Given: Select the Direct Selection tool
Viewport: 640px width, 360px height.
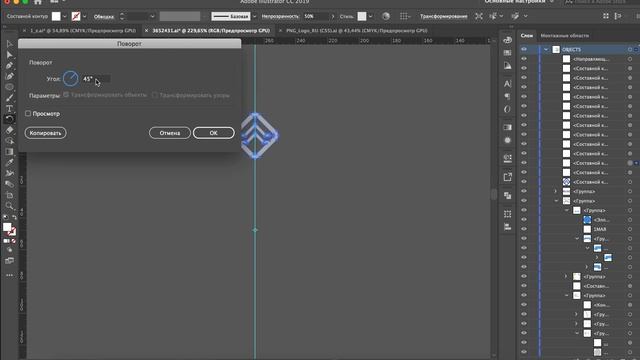Looking at the screenshot, I should tap(9, 55).
